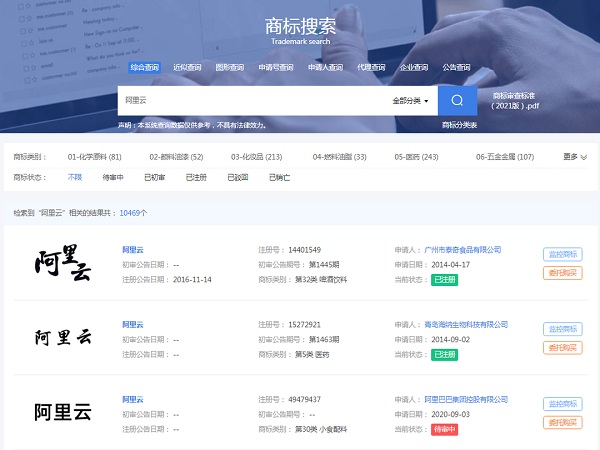Open the 商标分类表 link
The height and width of the screenshot is (450, 600).
point(459,125)
